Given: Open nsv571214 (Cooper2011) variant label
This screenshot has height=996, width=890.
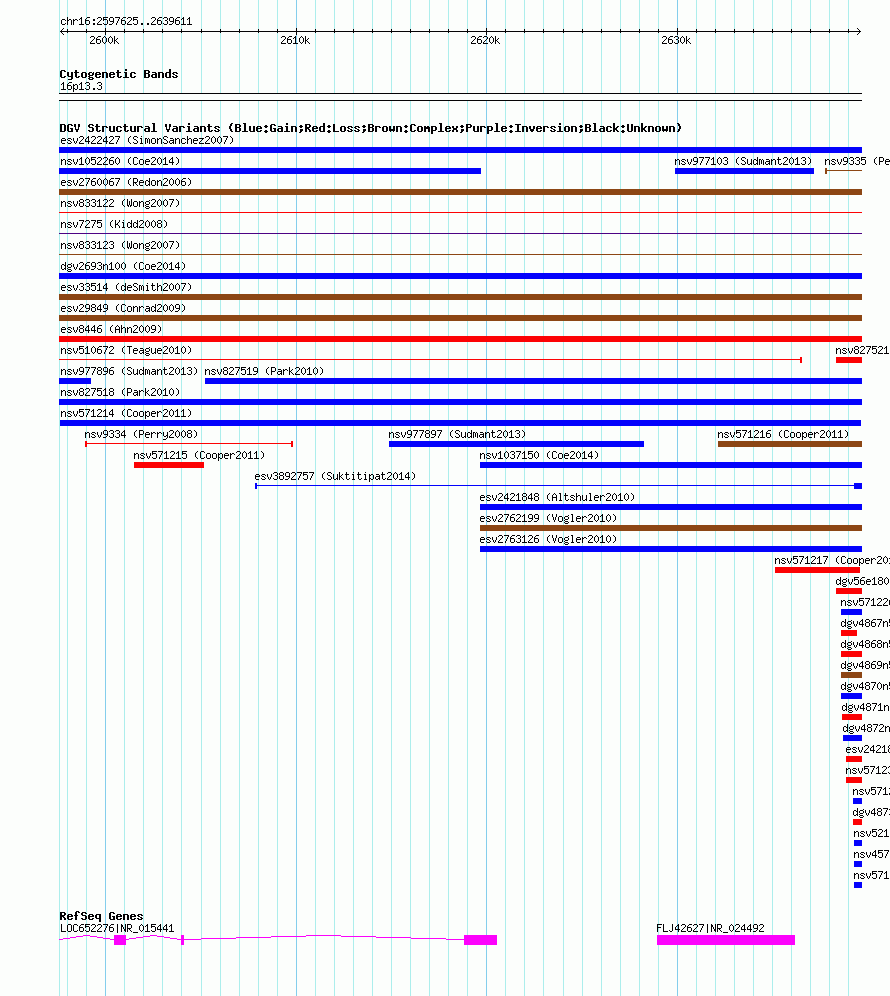Looking at the screenshot, I should coord(126,413).
